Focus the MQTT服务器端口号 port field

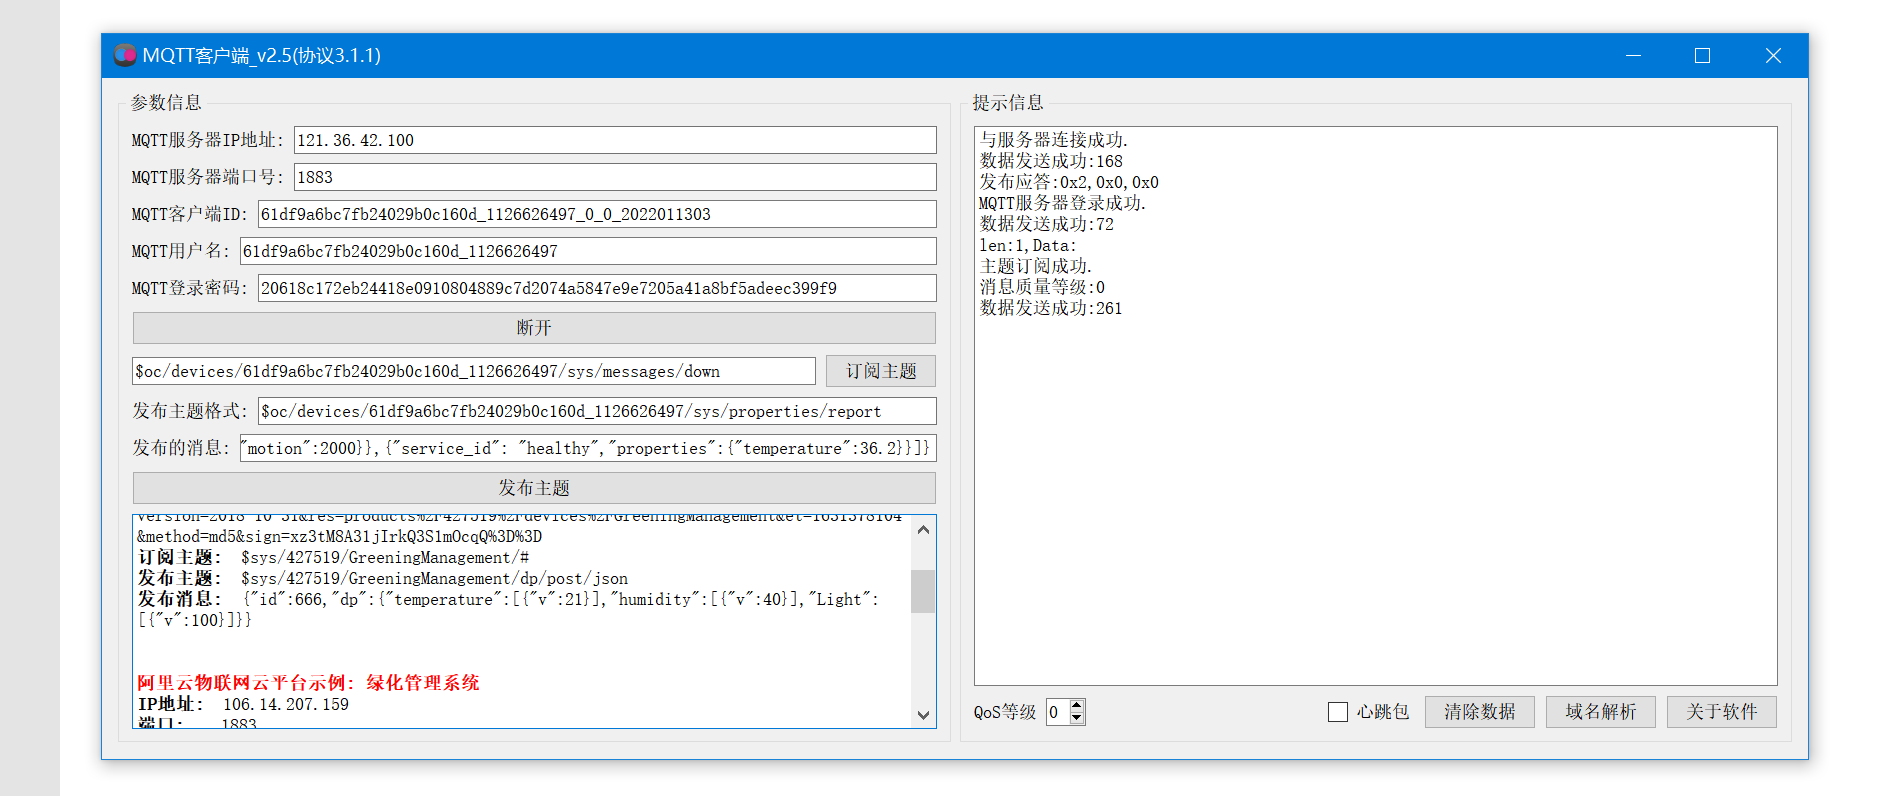tap(615, 177)
